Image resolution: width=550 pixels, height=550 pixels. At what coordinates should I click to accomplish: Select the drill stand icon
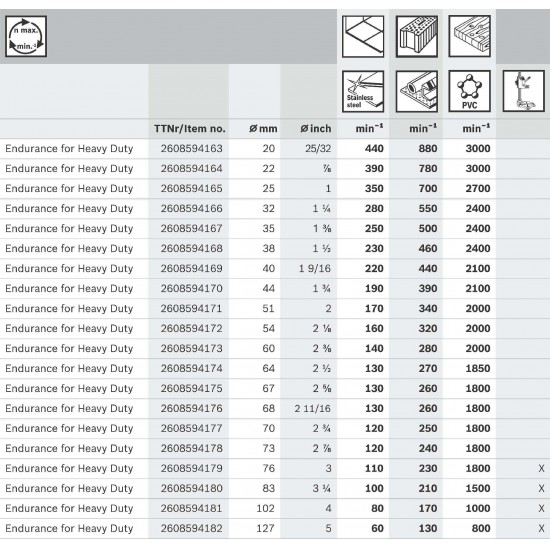(523, 91)
